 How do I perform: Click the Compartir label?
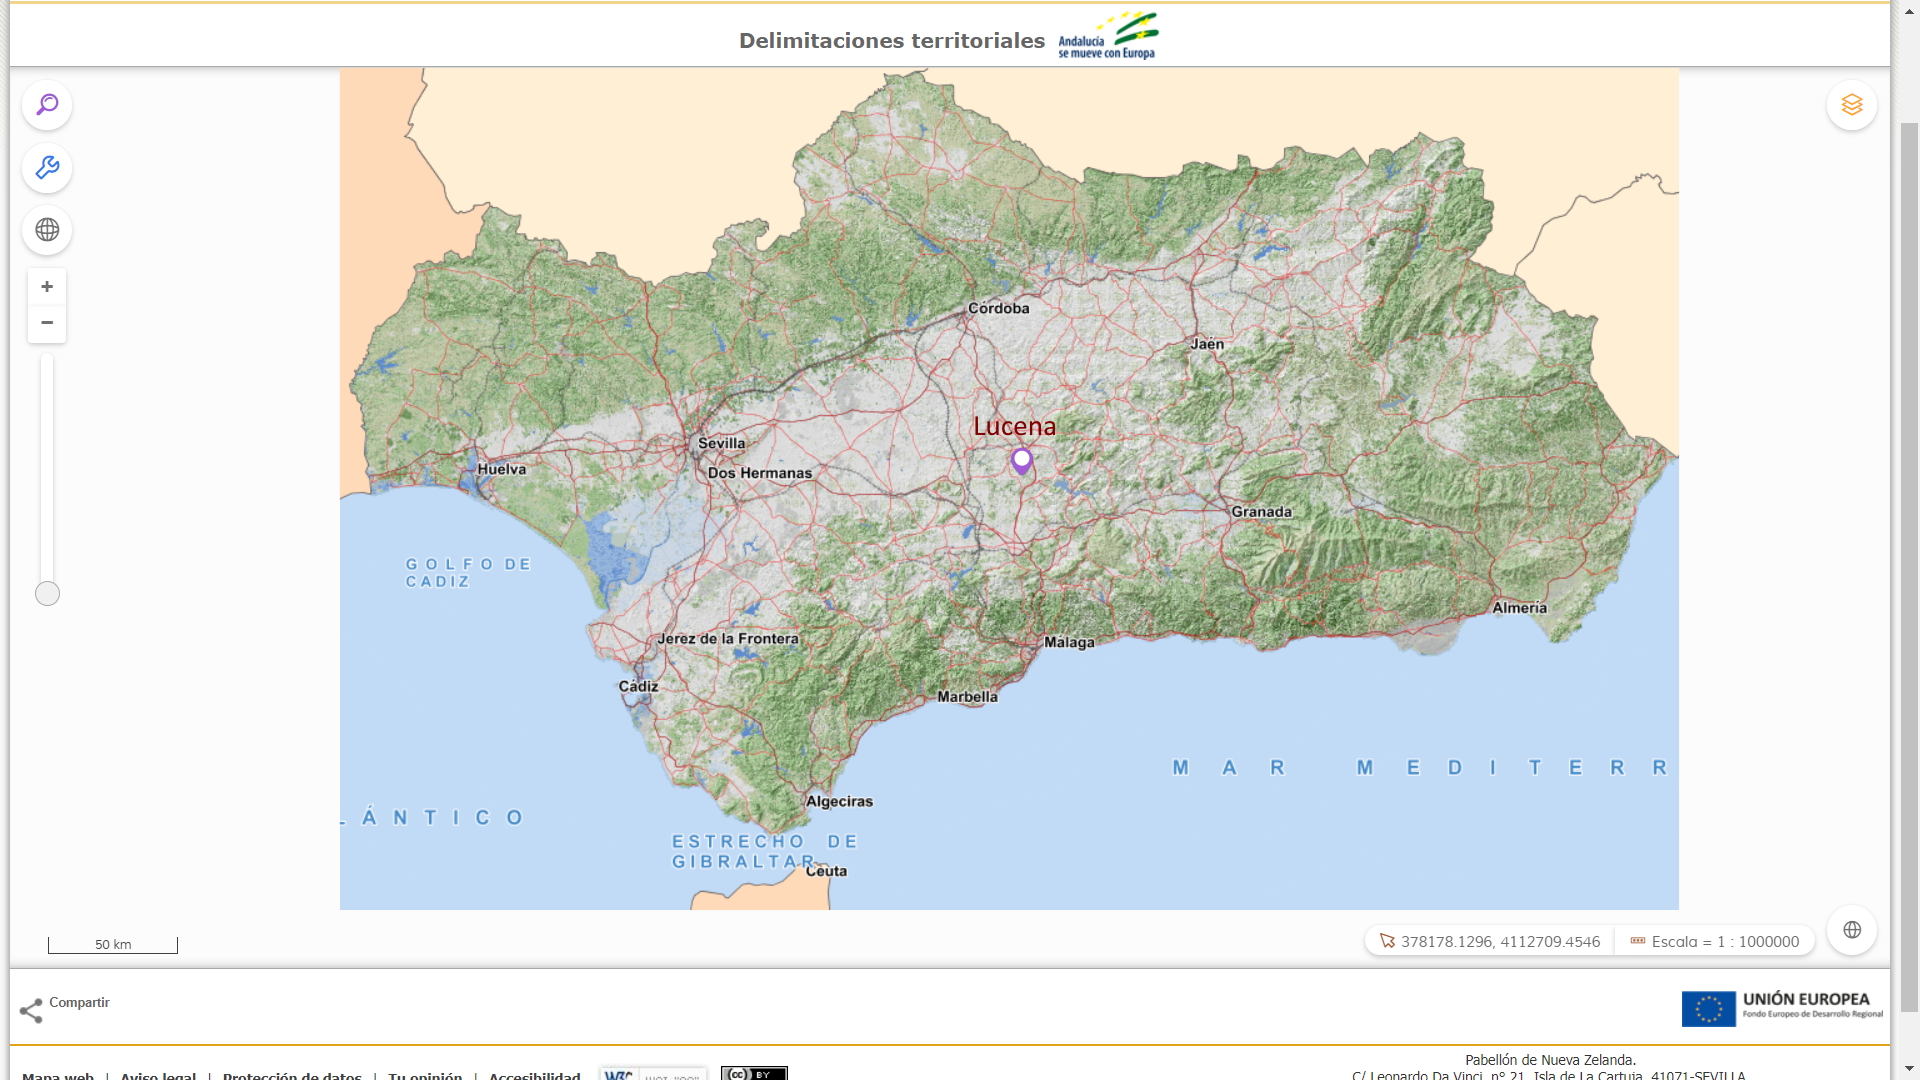[x=79, y=1002]
